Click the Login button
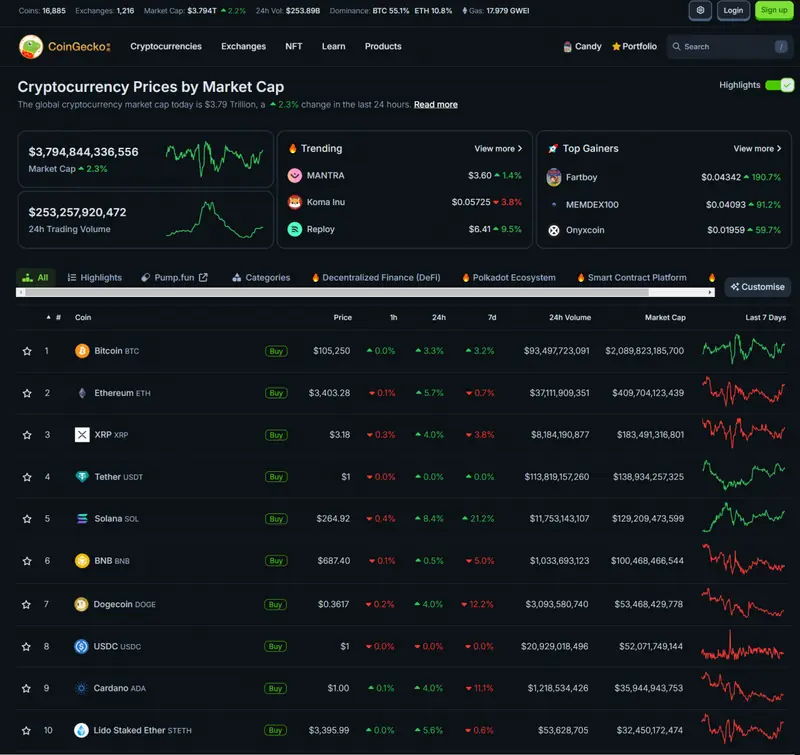 point(733,10)
